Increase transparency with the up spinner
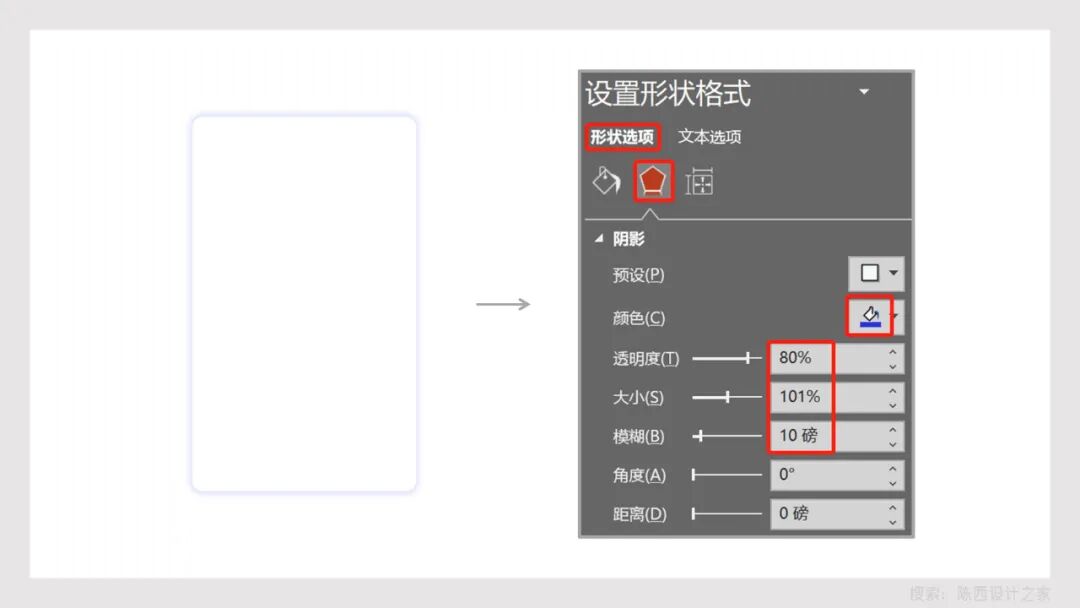The width and height of the screenshot is (1080, 608). (x=893, y=351)
